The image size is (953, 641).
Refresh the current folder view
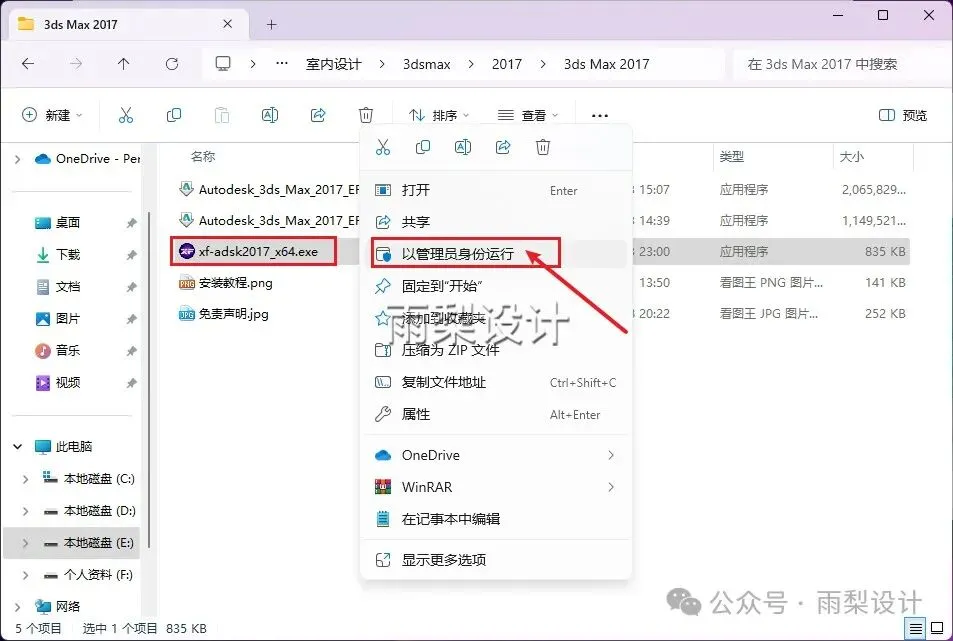[x=172, y=64]
